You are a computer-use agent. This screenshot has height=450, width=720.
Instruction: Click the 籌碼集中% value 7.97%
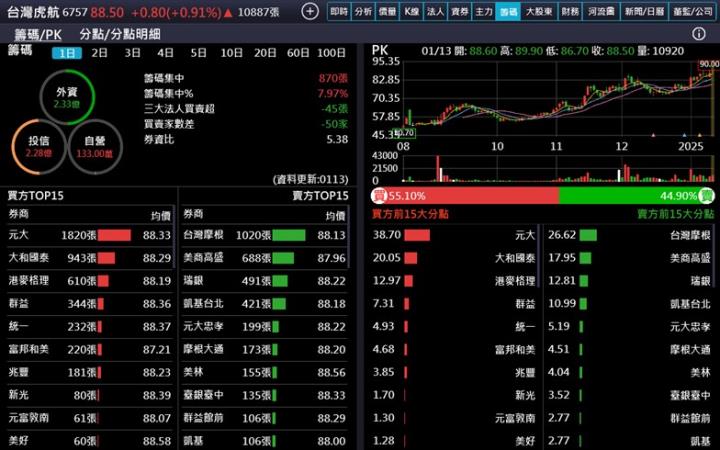333,94
